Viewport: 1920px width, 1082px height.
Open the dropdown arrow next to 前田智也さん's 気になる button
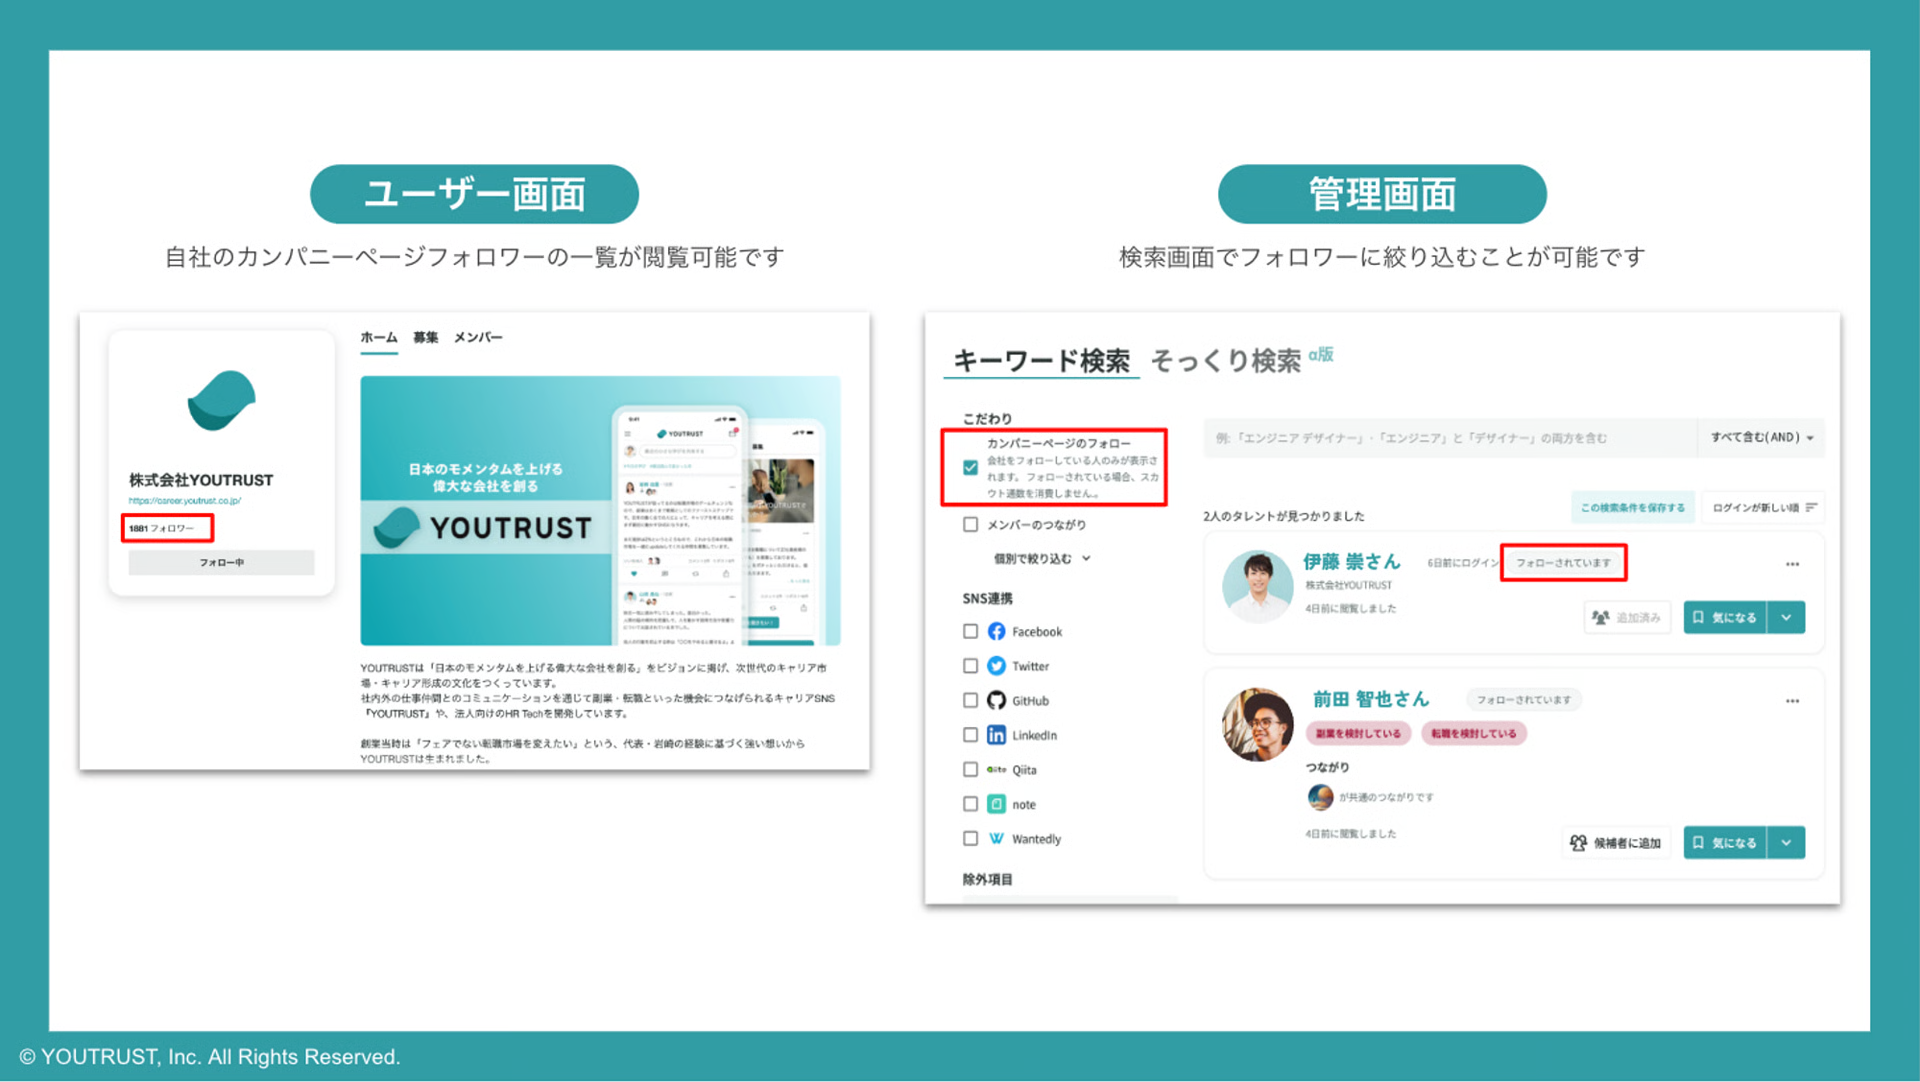point(1787,842)
